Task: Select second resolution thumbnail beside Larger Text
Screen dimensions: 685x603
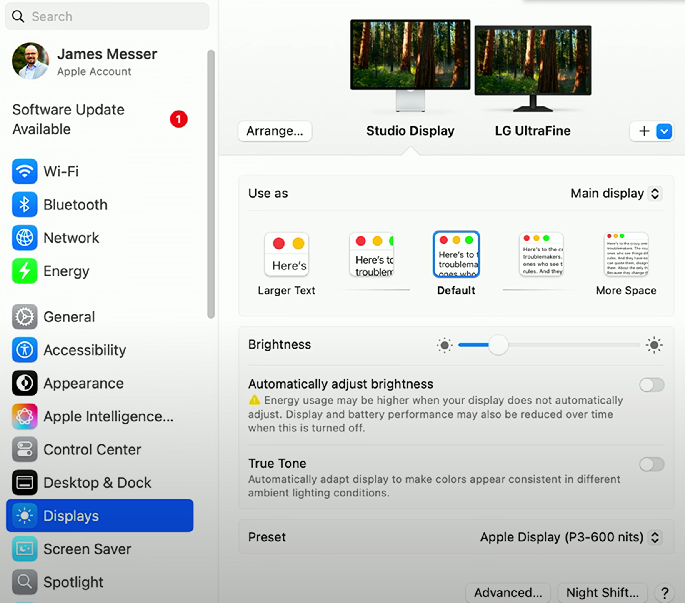Action: 371,255
